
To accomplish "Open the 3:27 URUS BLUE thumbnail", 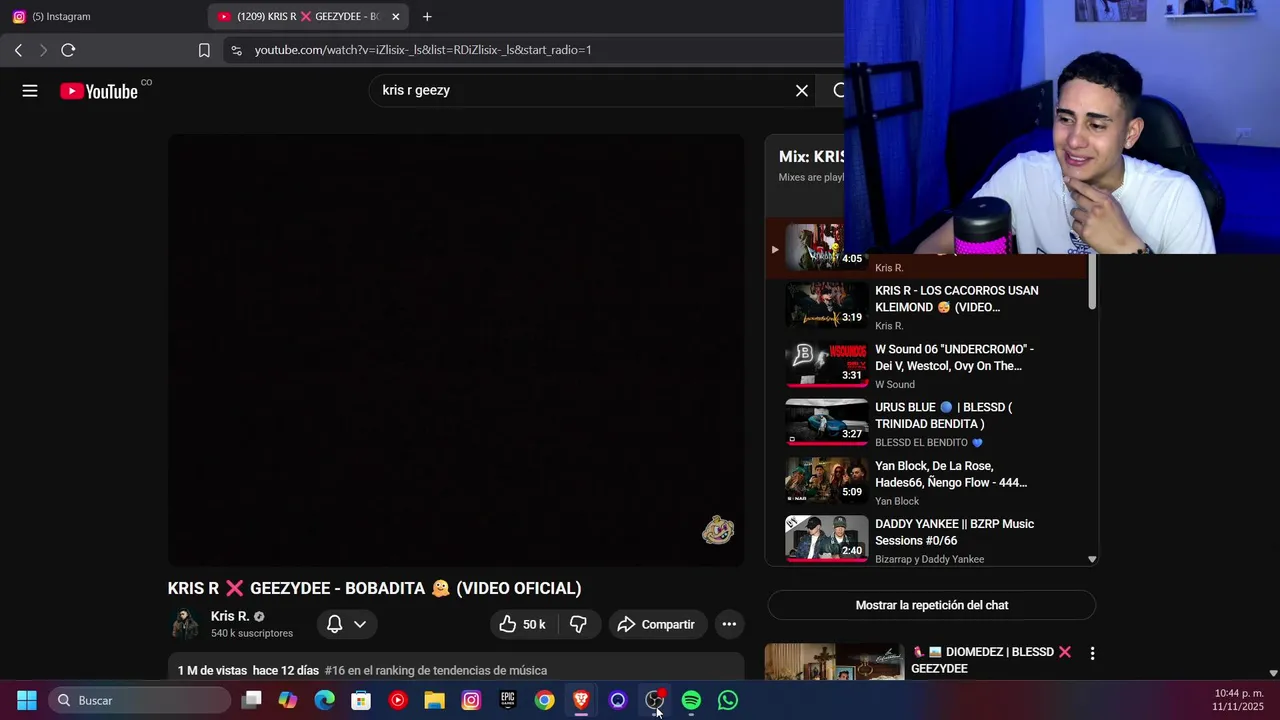I will coord(826,422).
